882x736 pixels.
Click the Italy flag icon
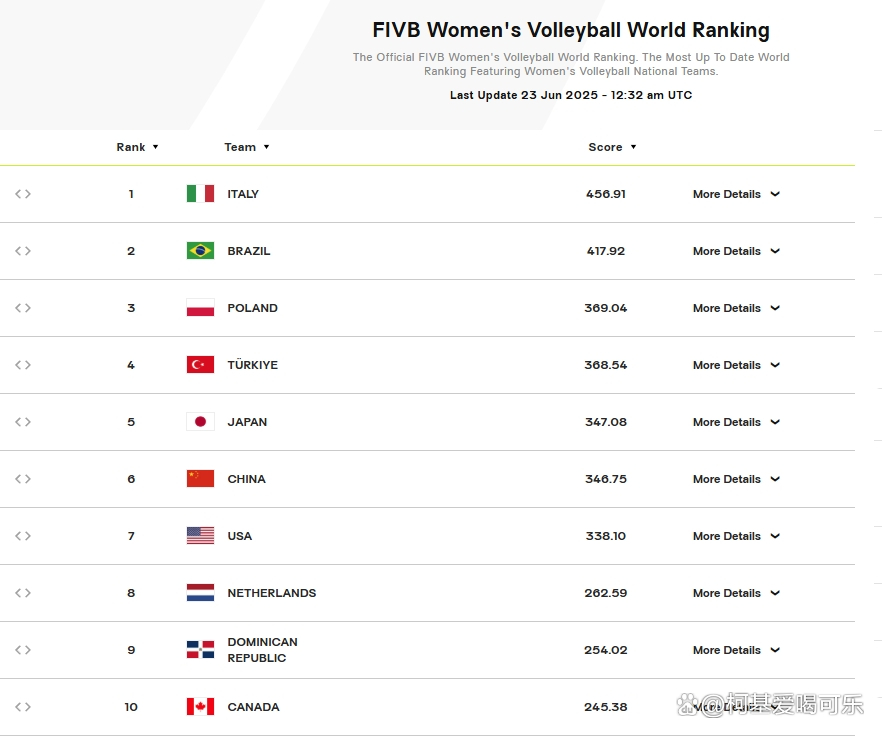[200, 194]
